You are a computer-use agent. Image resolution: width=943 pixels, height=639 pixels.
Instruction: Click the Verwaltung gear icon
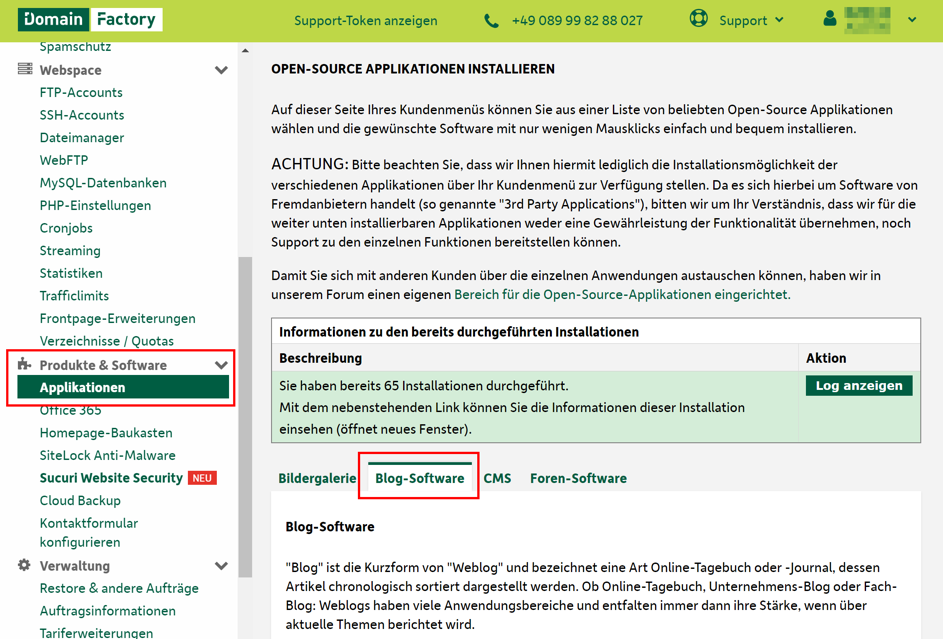(x=24, y=565)
